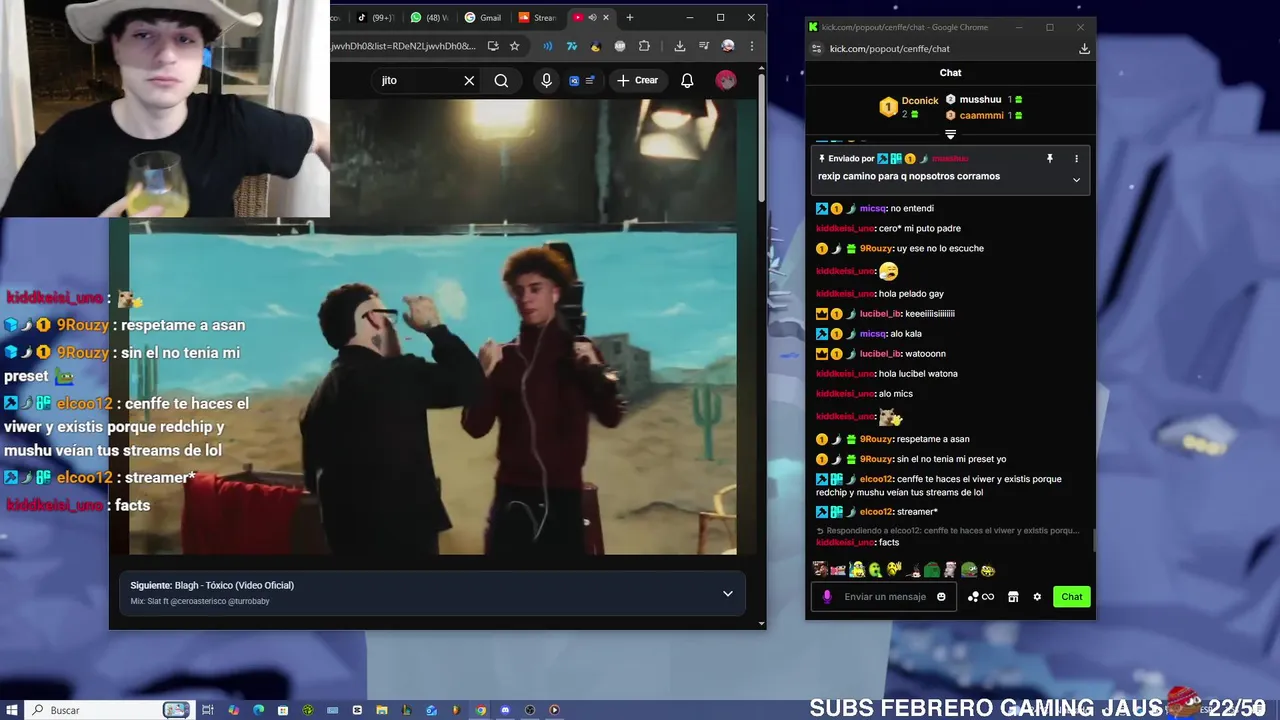Screen dimensions: 1280x720
Task: Open a new Chrome tab
Action: click(629, 17)
